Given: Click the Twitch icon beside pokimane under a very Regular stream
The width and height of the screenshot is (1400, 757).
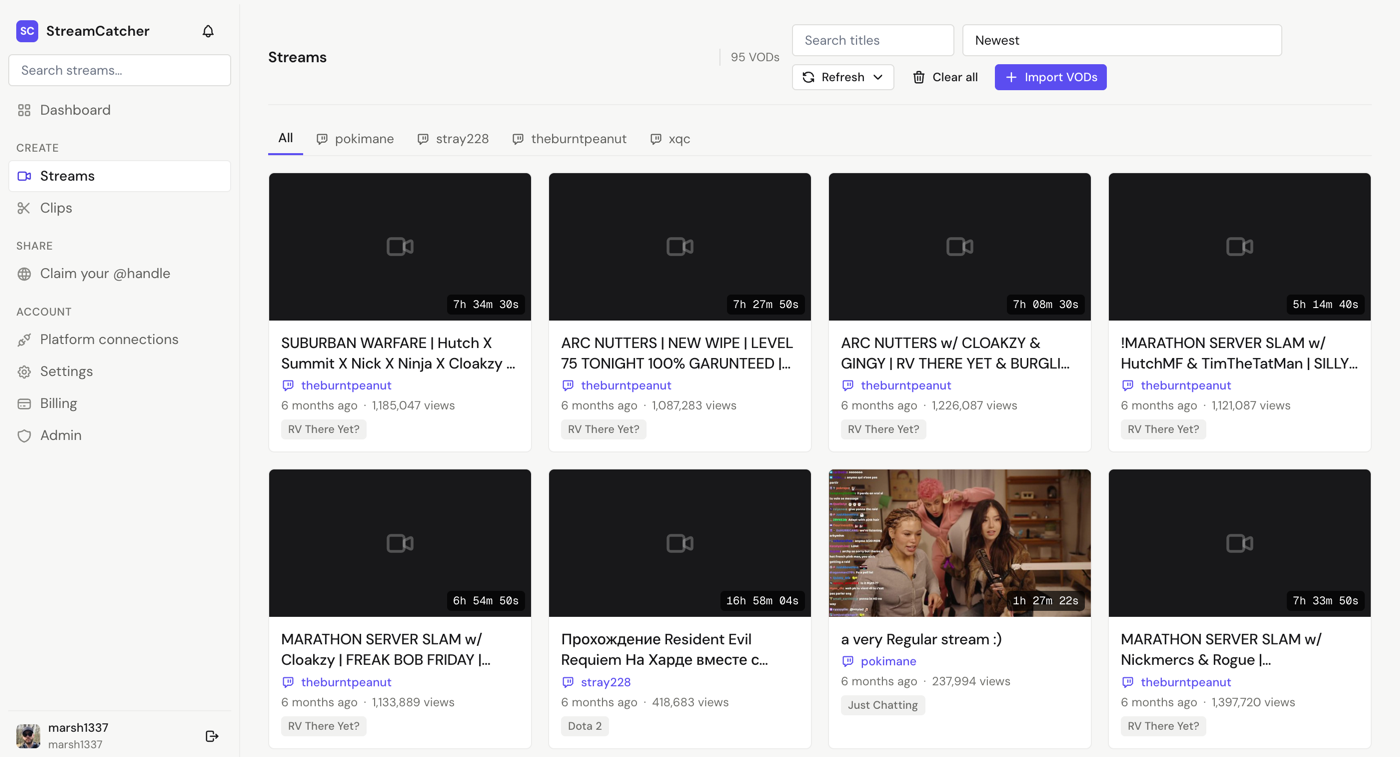Looking at the screenshot, I should coord(848,662).
